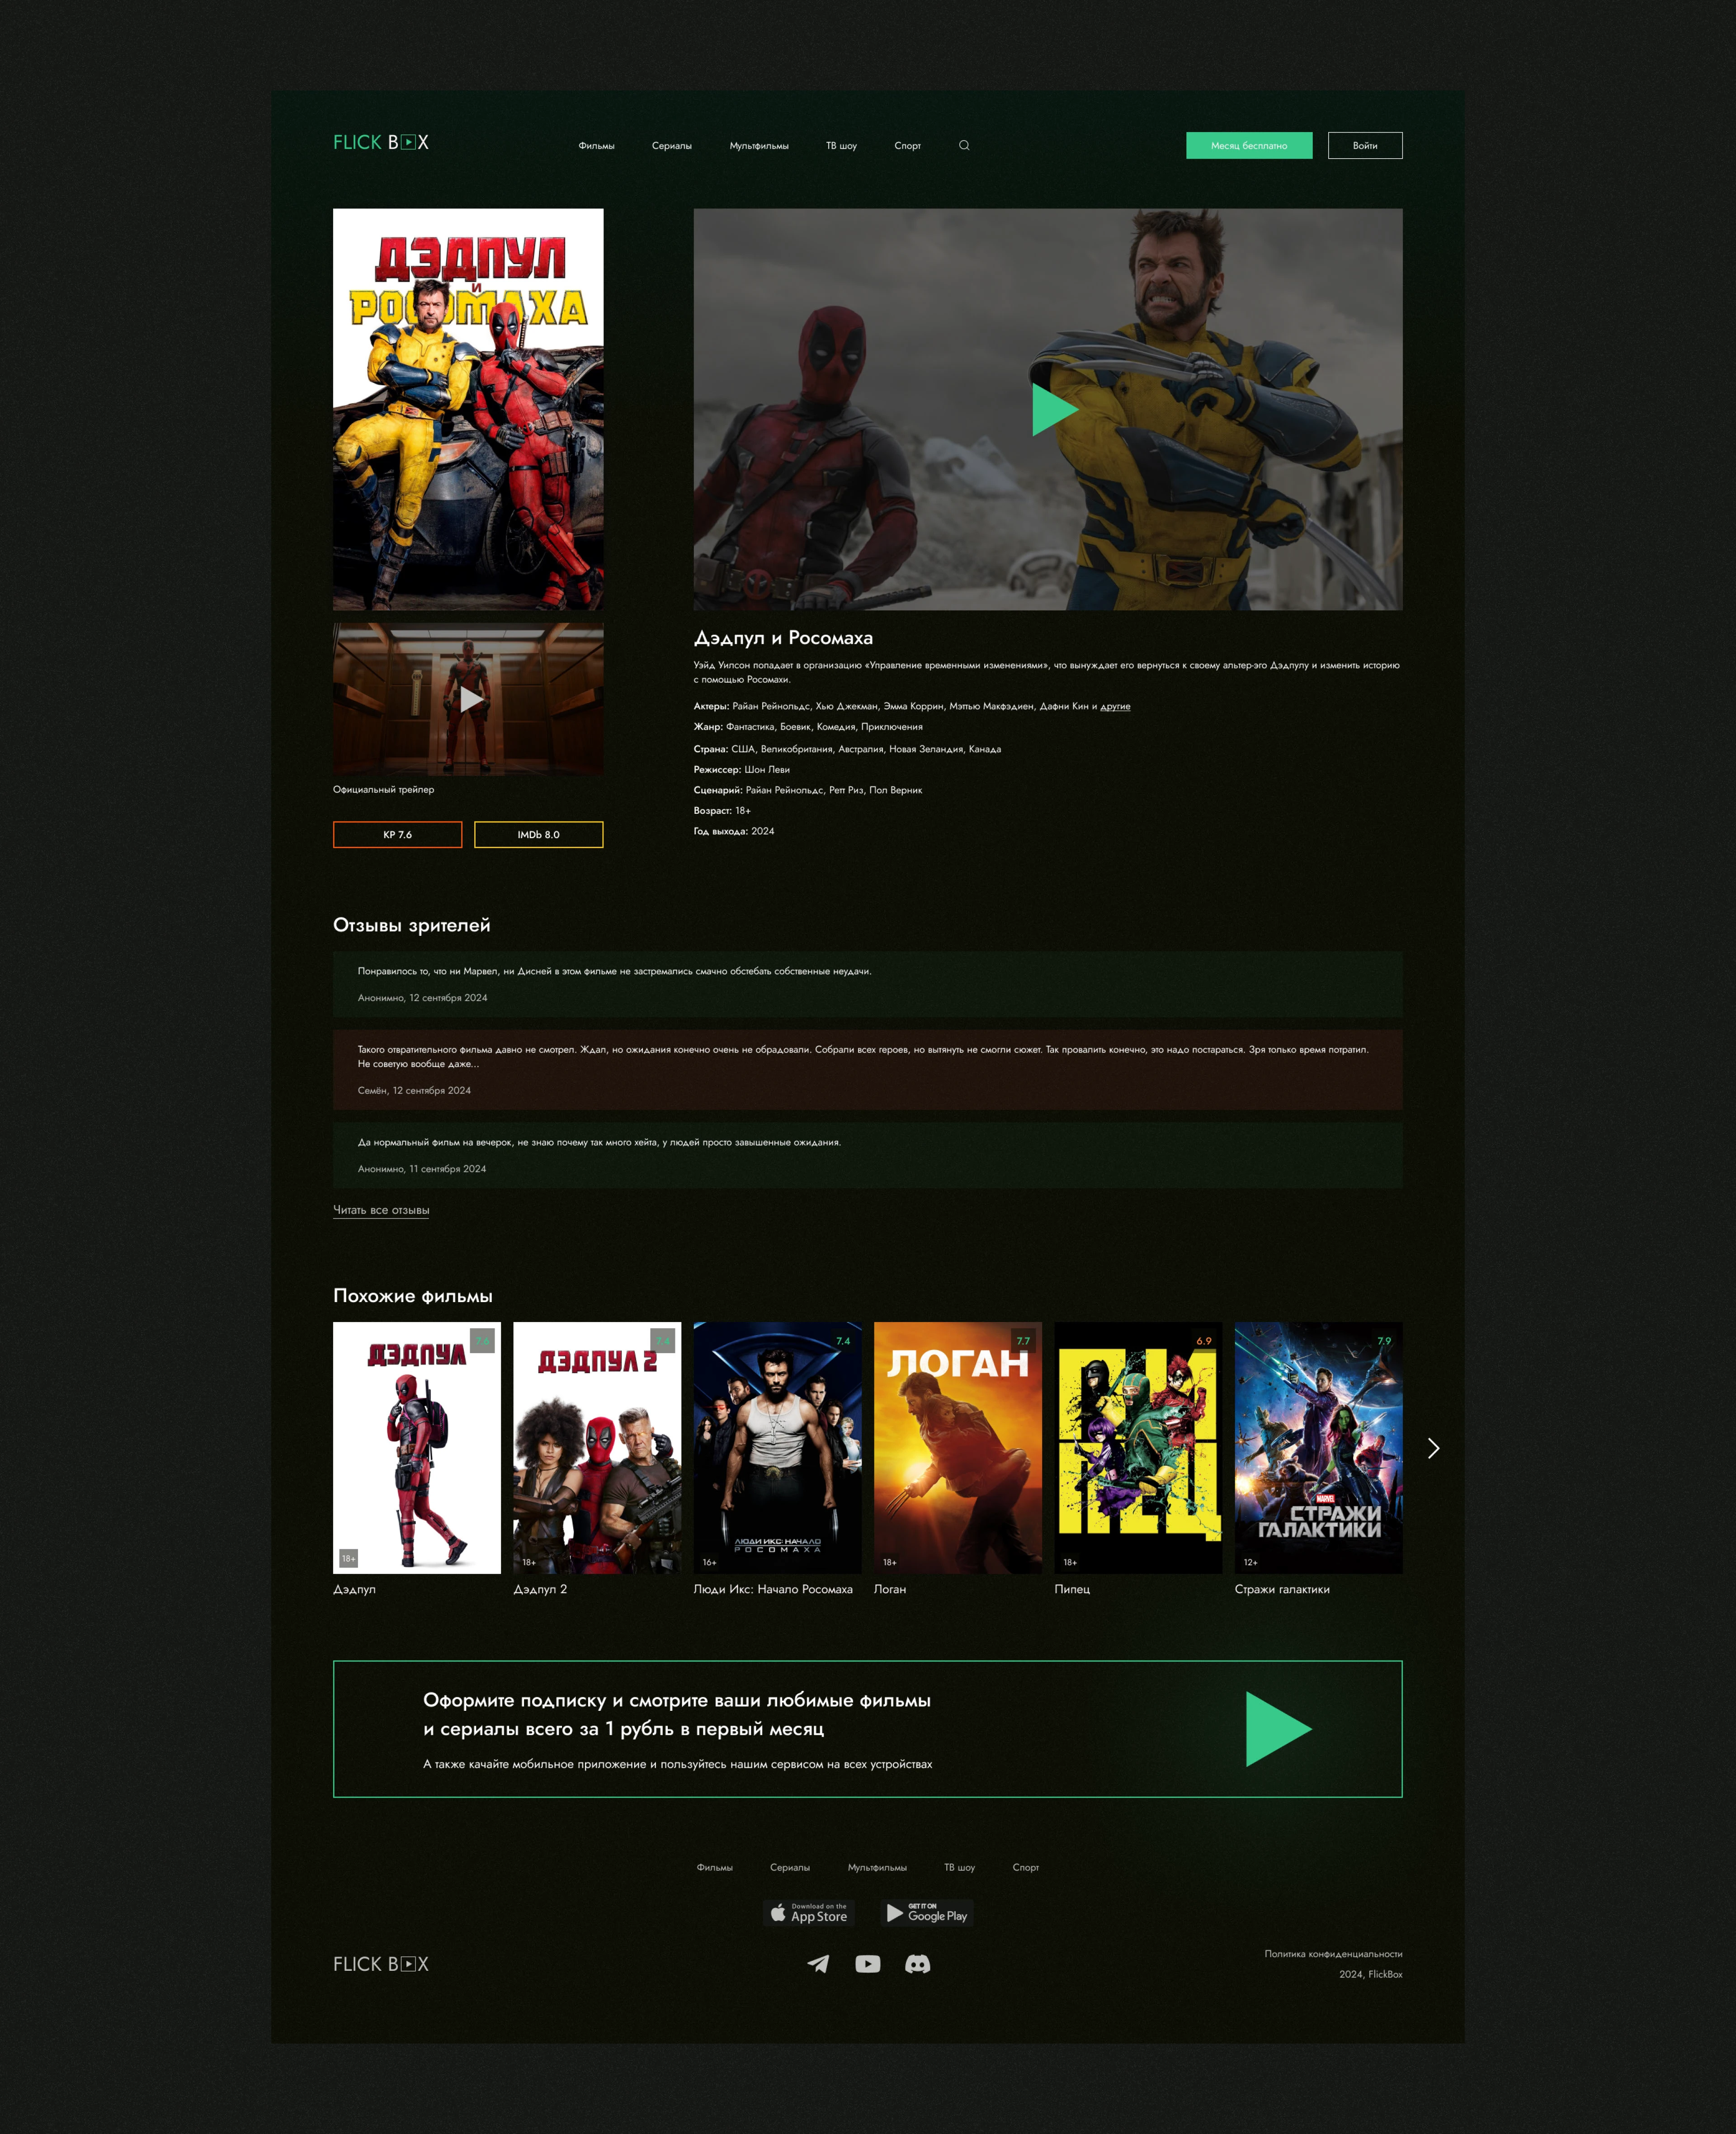
Task: Click the Год выхода: 2024 line
Action: (x=734, y=831)
